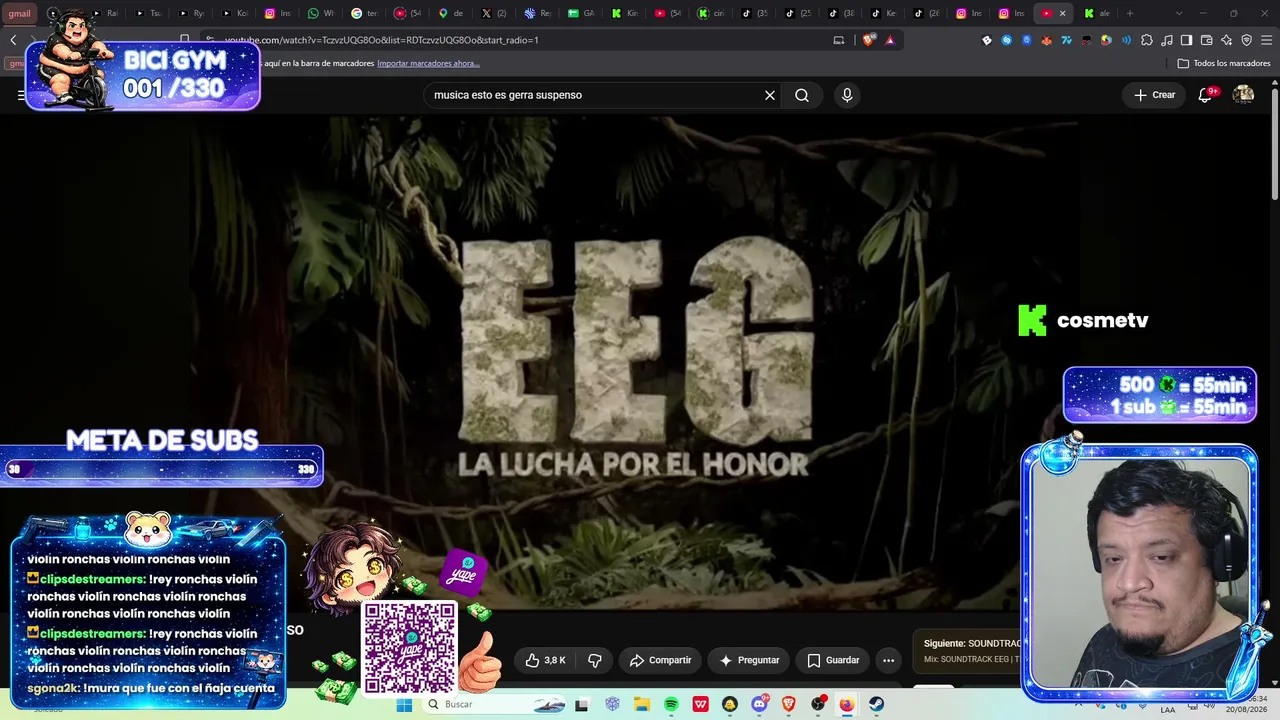The width and height of the screenshot is (1280, 720).
Task: Open Brave Rewards triangle icon
Action: coord(889,40)
